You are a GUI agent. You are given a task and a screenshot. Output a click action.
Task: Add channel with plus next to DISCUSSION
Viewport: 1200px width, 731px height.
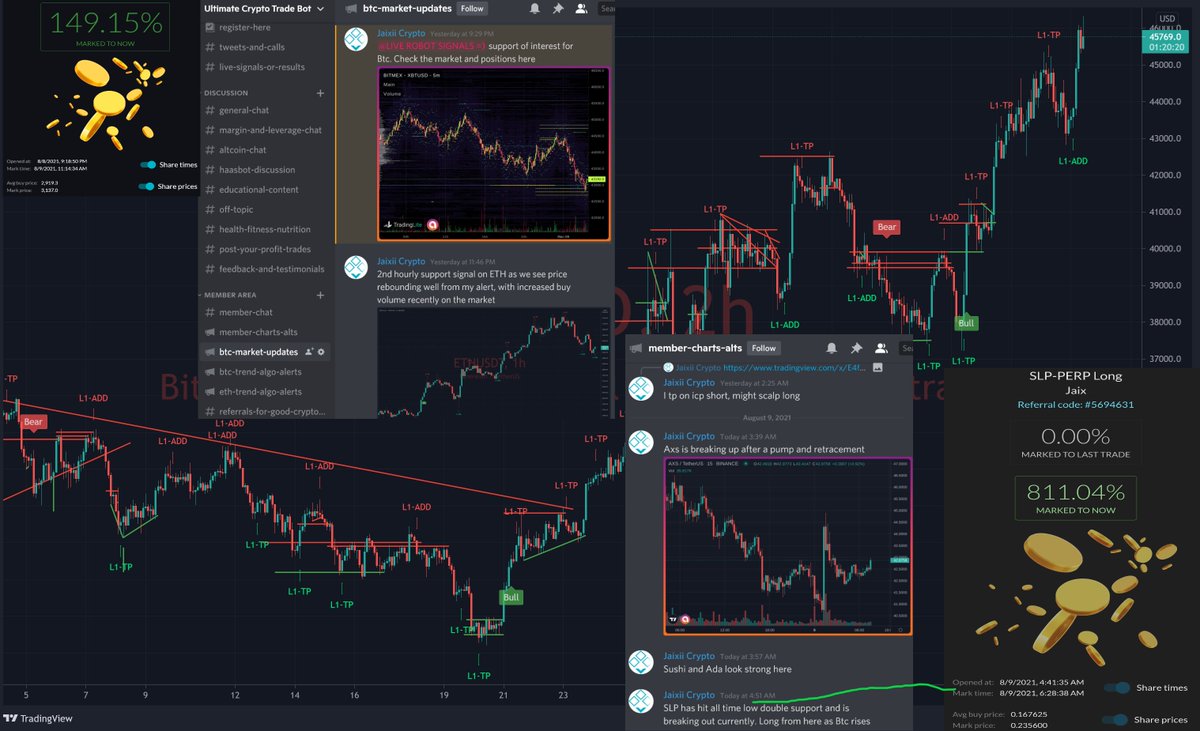(320, 93)
